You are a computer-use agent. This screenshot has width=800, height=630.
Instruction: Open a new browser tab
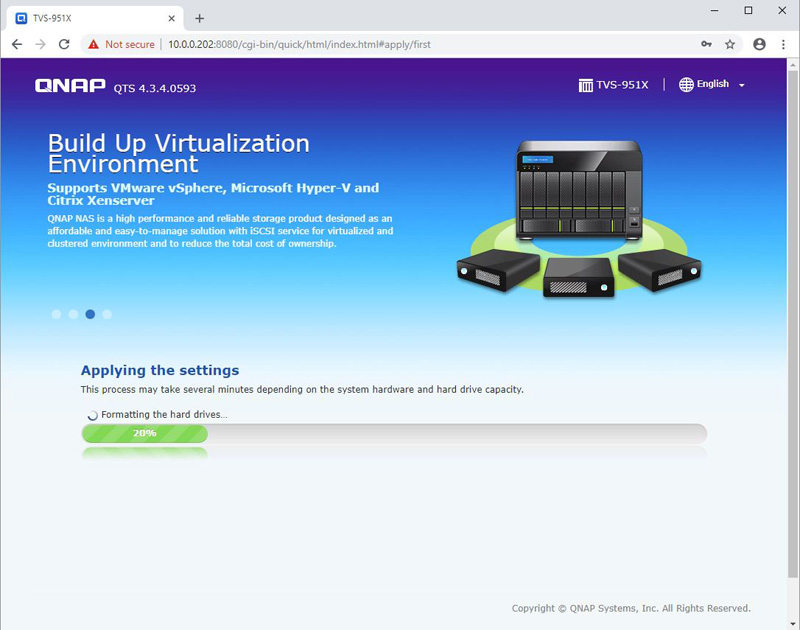199,18
